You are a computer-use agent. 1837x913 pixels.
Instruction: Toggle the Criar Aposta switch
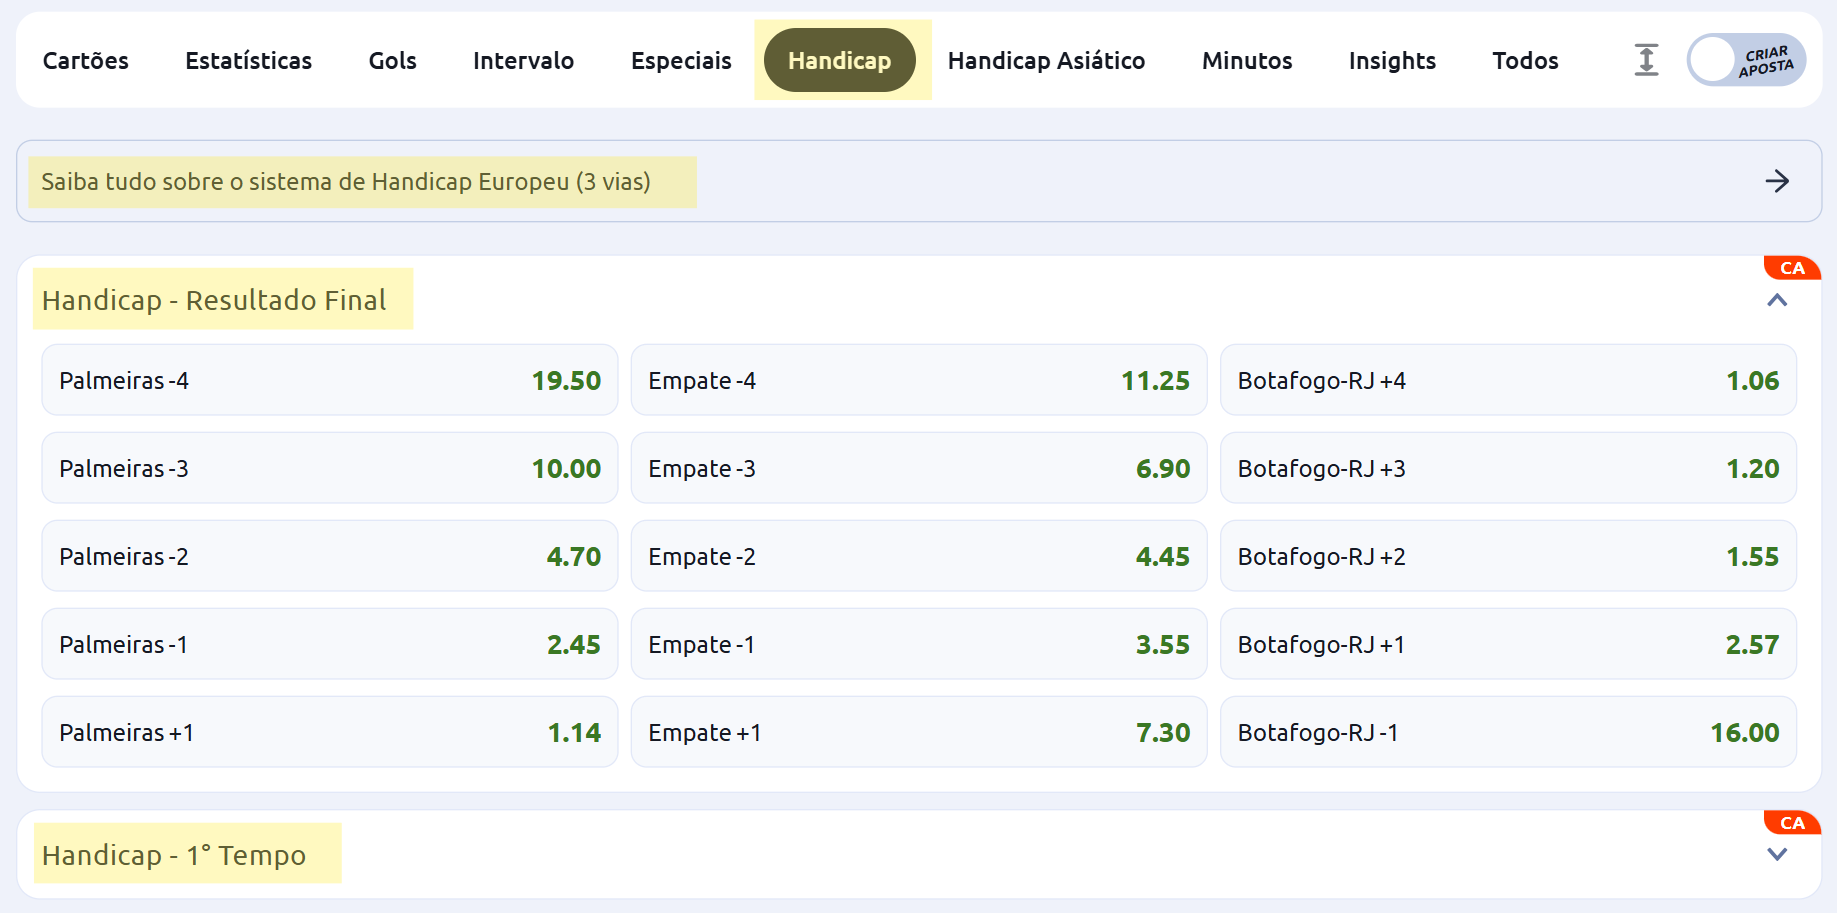click(x=1747, y=60)
